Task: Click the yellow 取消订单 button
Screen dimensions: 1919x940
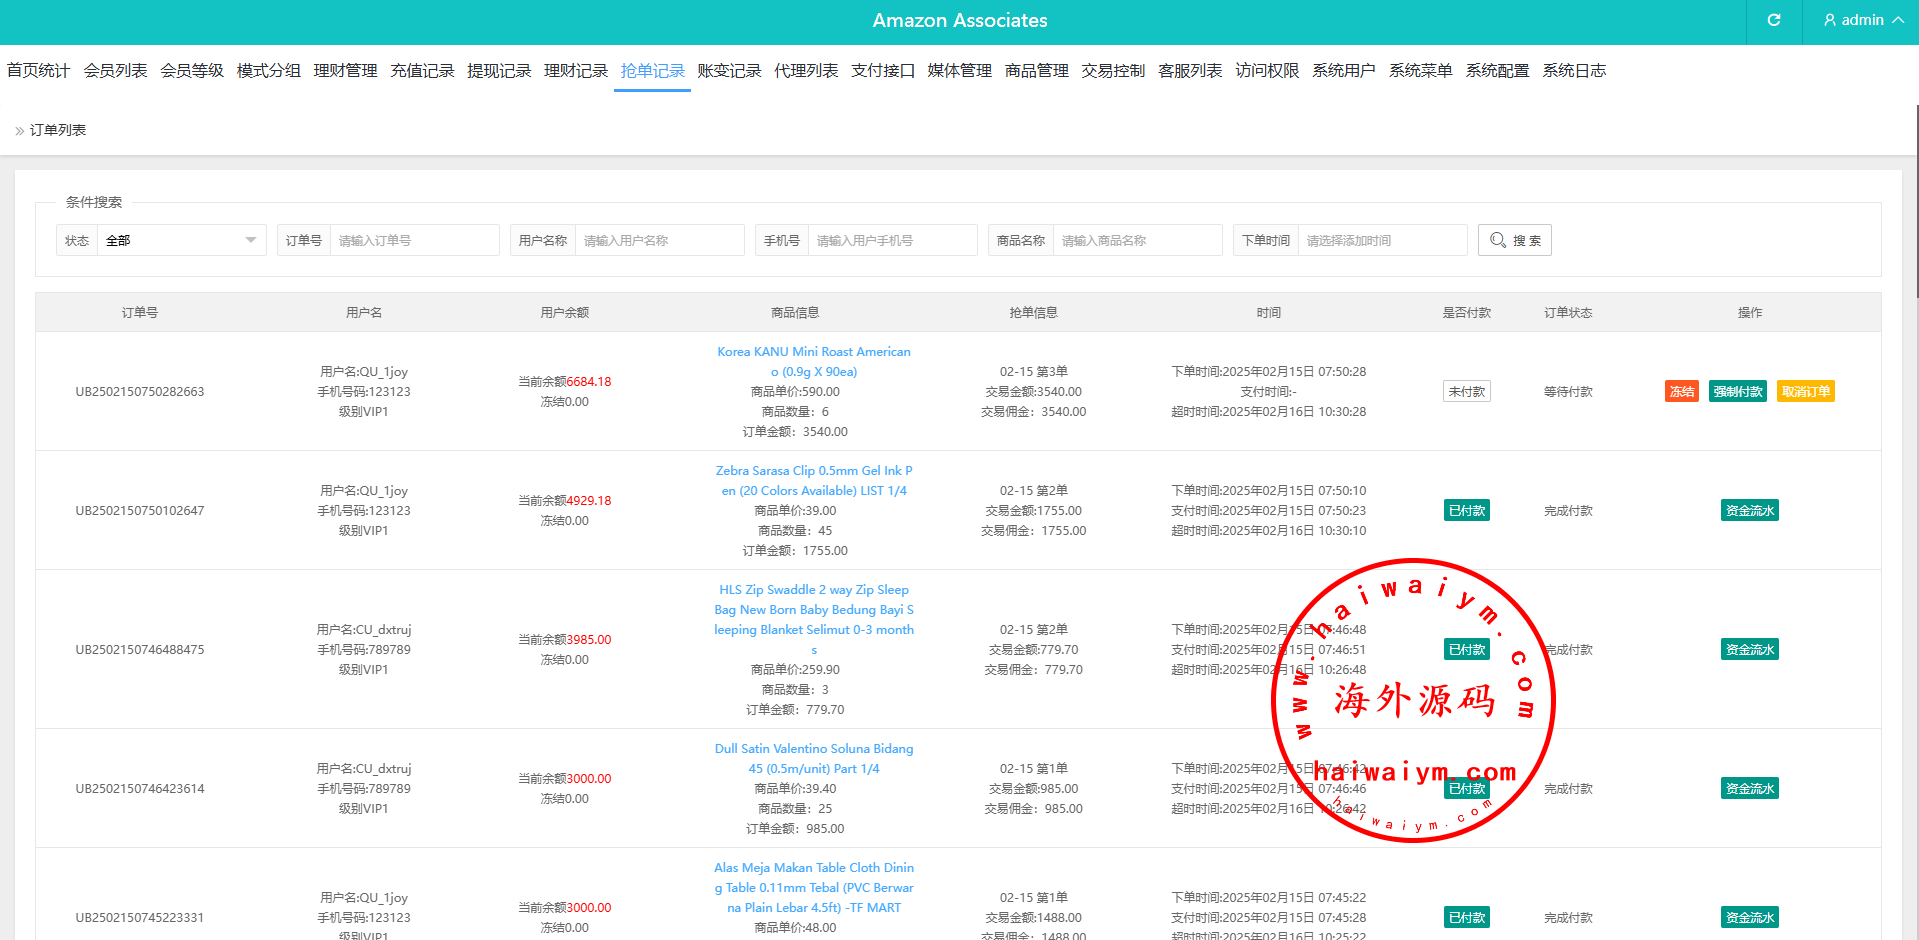Action: click(1805, 392)
